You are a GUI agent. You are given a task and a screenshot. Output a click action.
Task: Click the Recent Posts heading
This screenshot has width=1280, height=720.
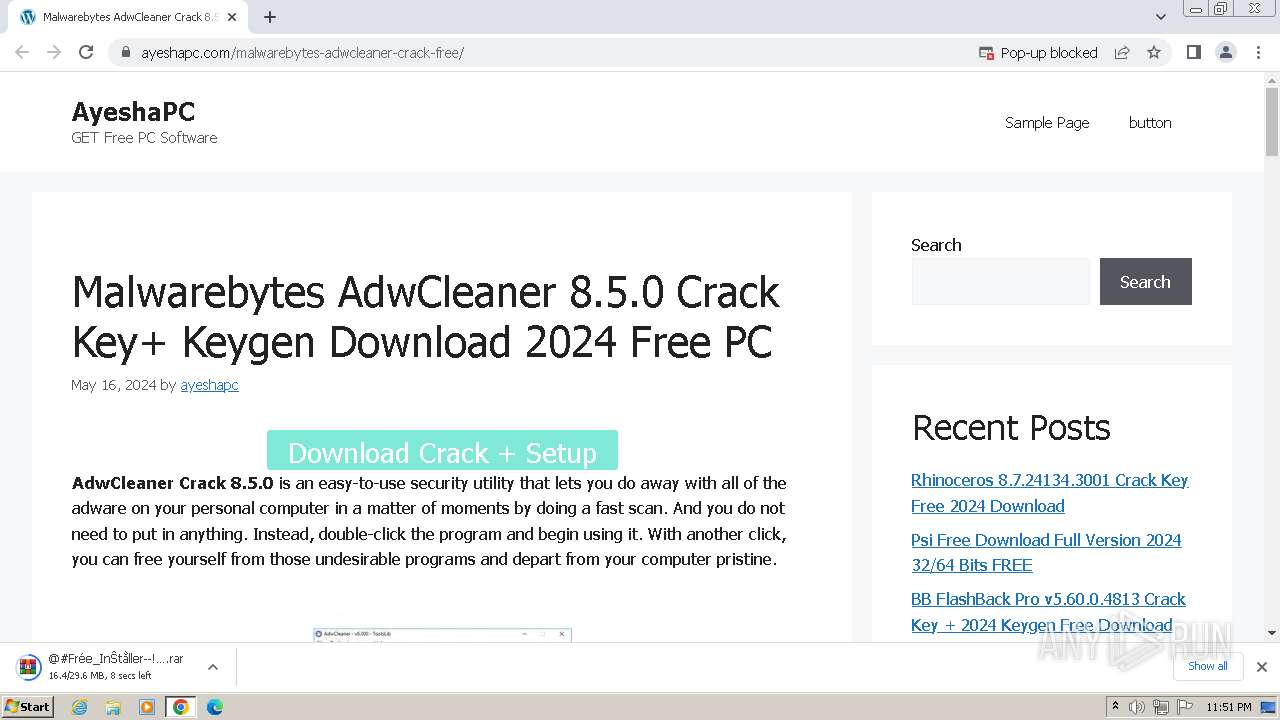pyautogui.click(x=1011, y=428)
